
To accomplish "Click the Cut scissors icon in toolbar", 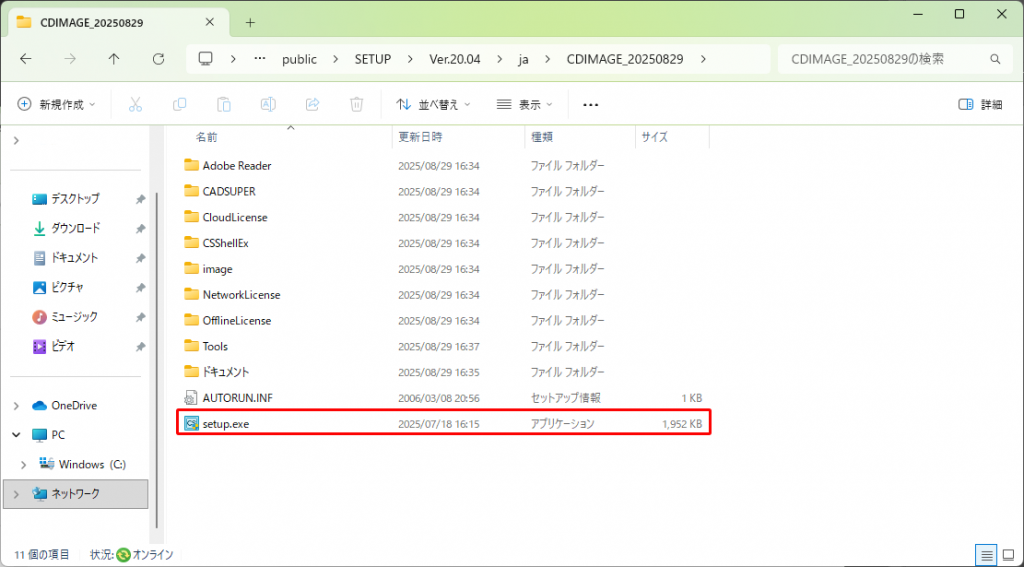I will click(135, 104).
